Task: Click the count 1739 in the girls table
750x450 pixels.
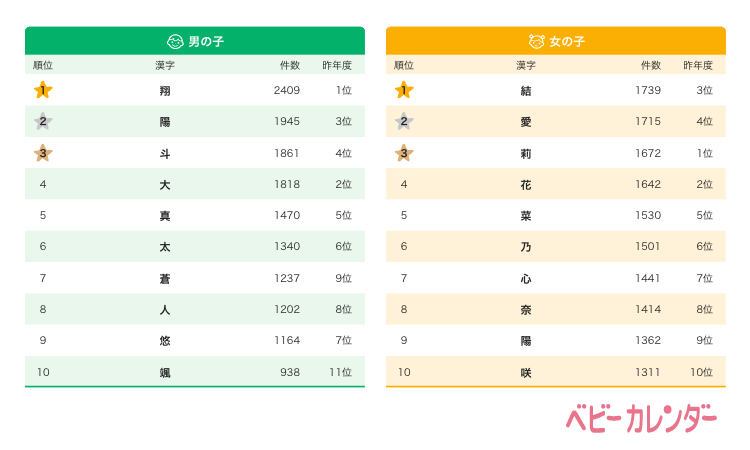Action: (647, 90)
